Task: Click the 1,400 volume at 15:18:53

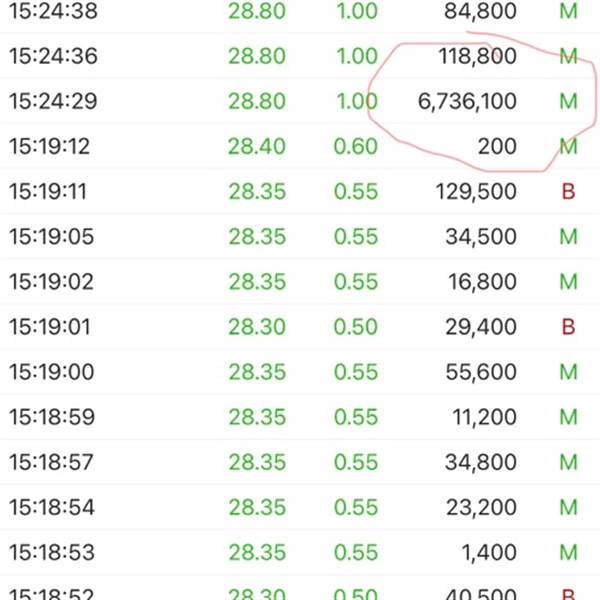Action: [x=489, y=553]
